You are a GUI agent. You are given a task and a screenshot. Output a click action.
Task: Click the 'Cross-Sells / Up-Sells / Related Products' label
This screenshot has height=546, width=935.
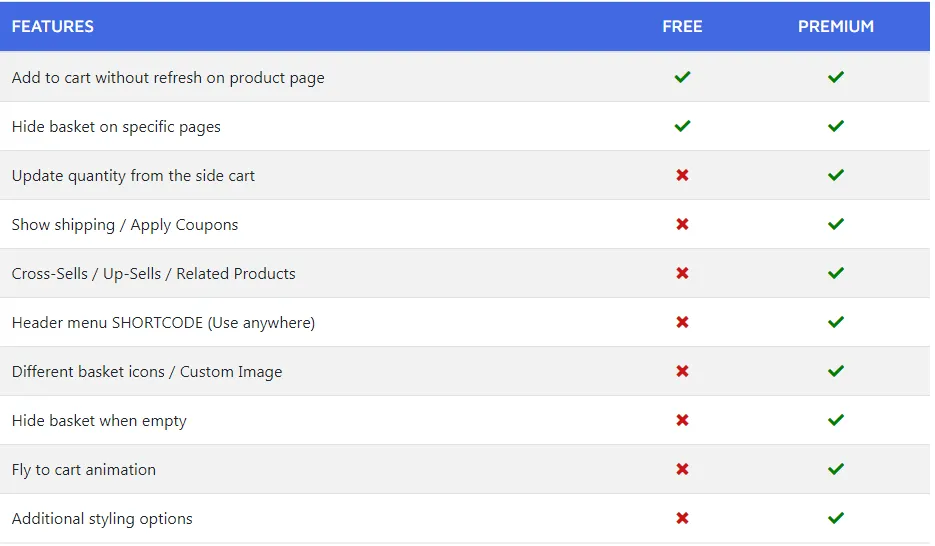[154, 274]
